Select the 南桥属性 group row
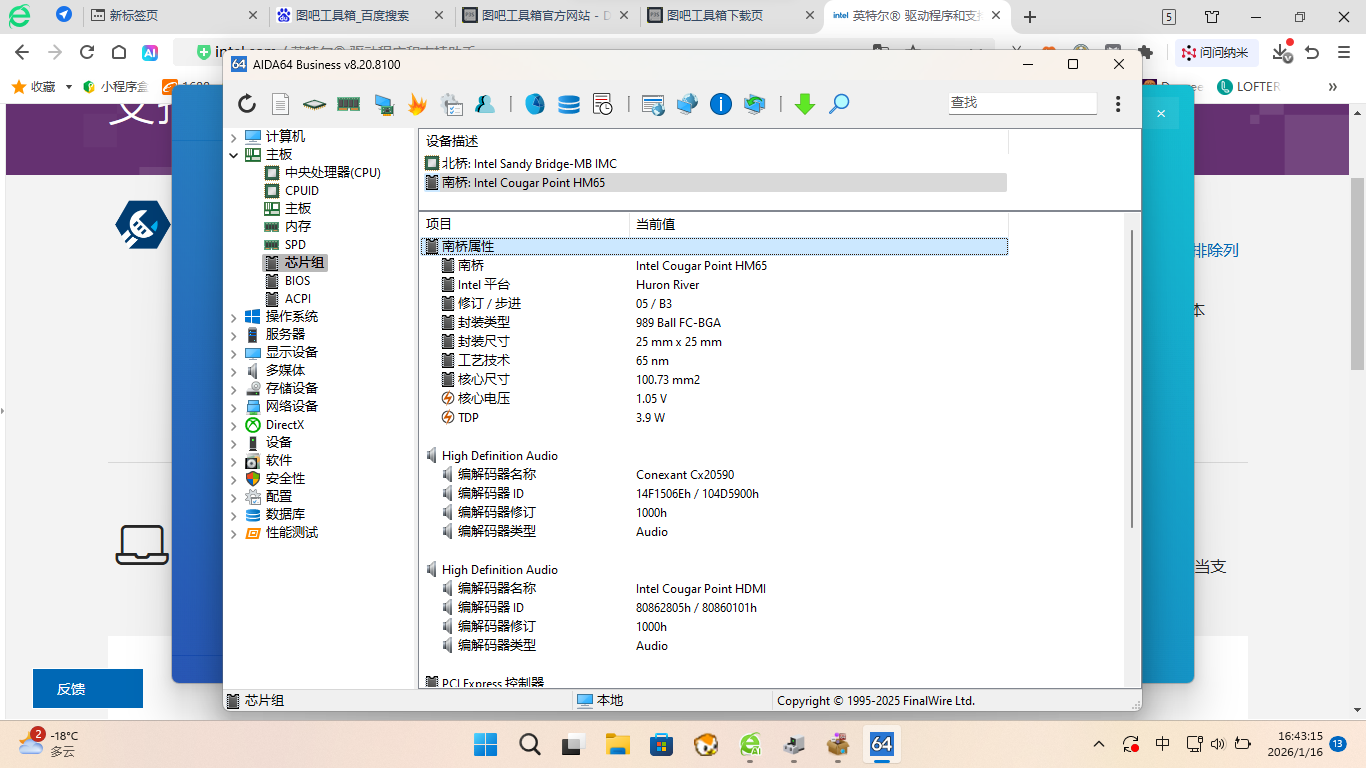Viewport: 1366px width, 768px height. (x=714, y=246)
